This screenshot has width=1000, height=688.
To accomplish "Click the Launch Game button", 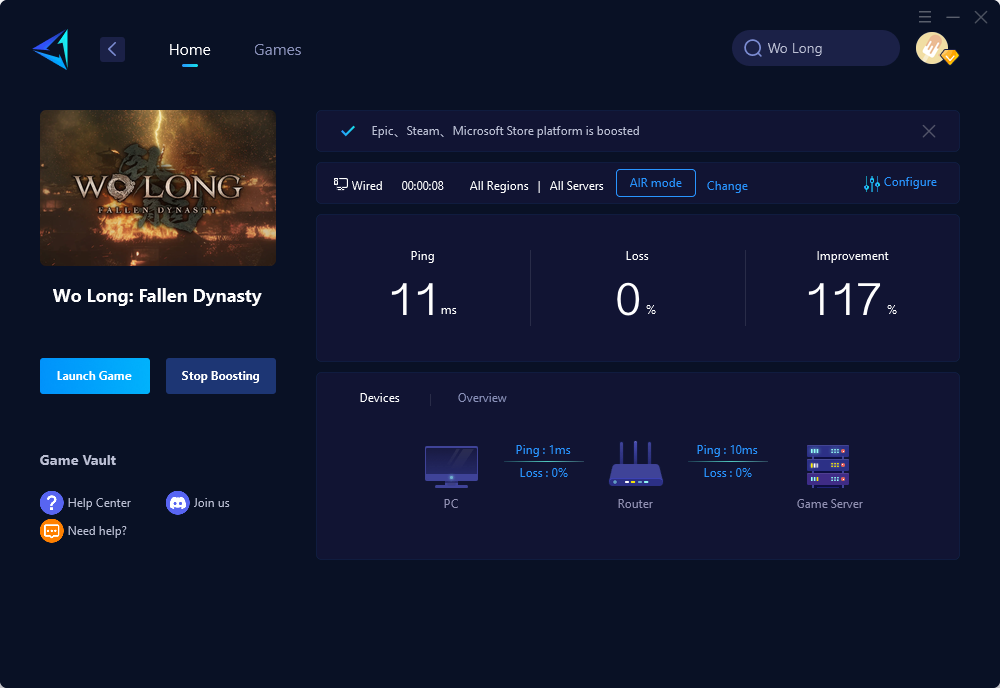I will 95,376.
